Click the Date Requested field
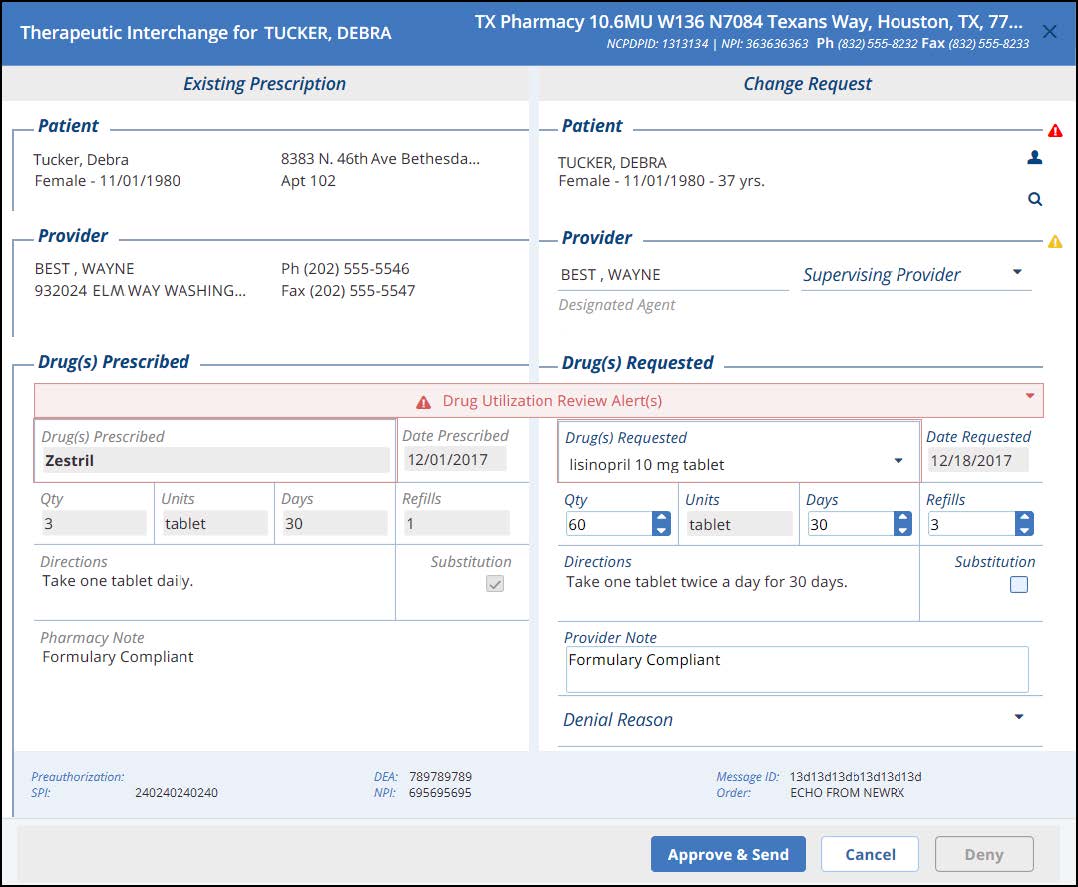Screen dimensions: 1078x887 [969, 461]
